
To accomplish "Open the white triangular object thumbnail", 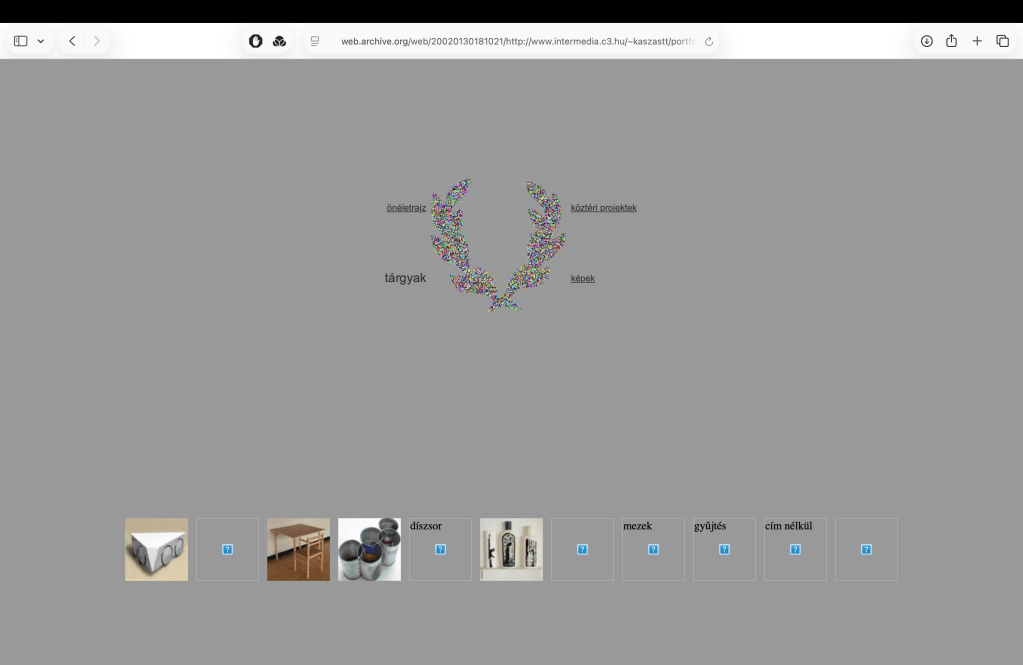I will [x=157, y=549].
